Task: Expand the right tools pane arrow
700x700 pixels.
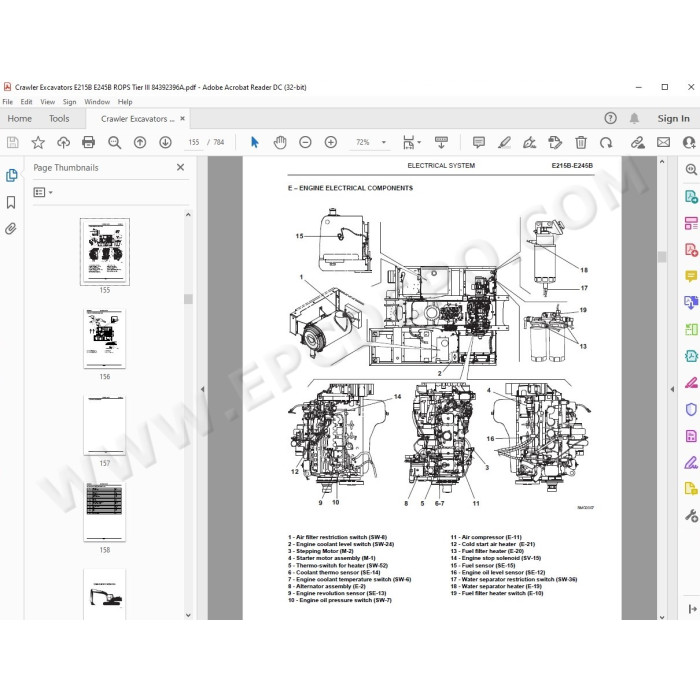Action: (692, 608)
